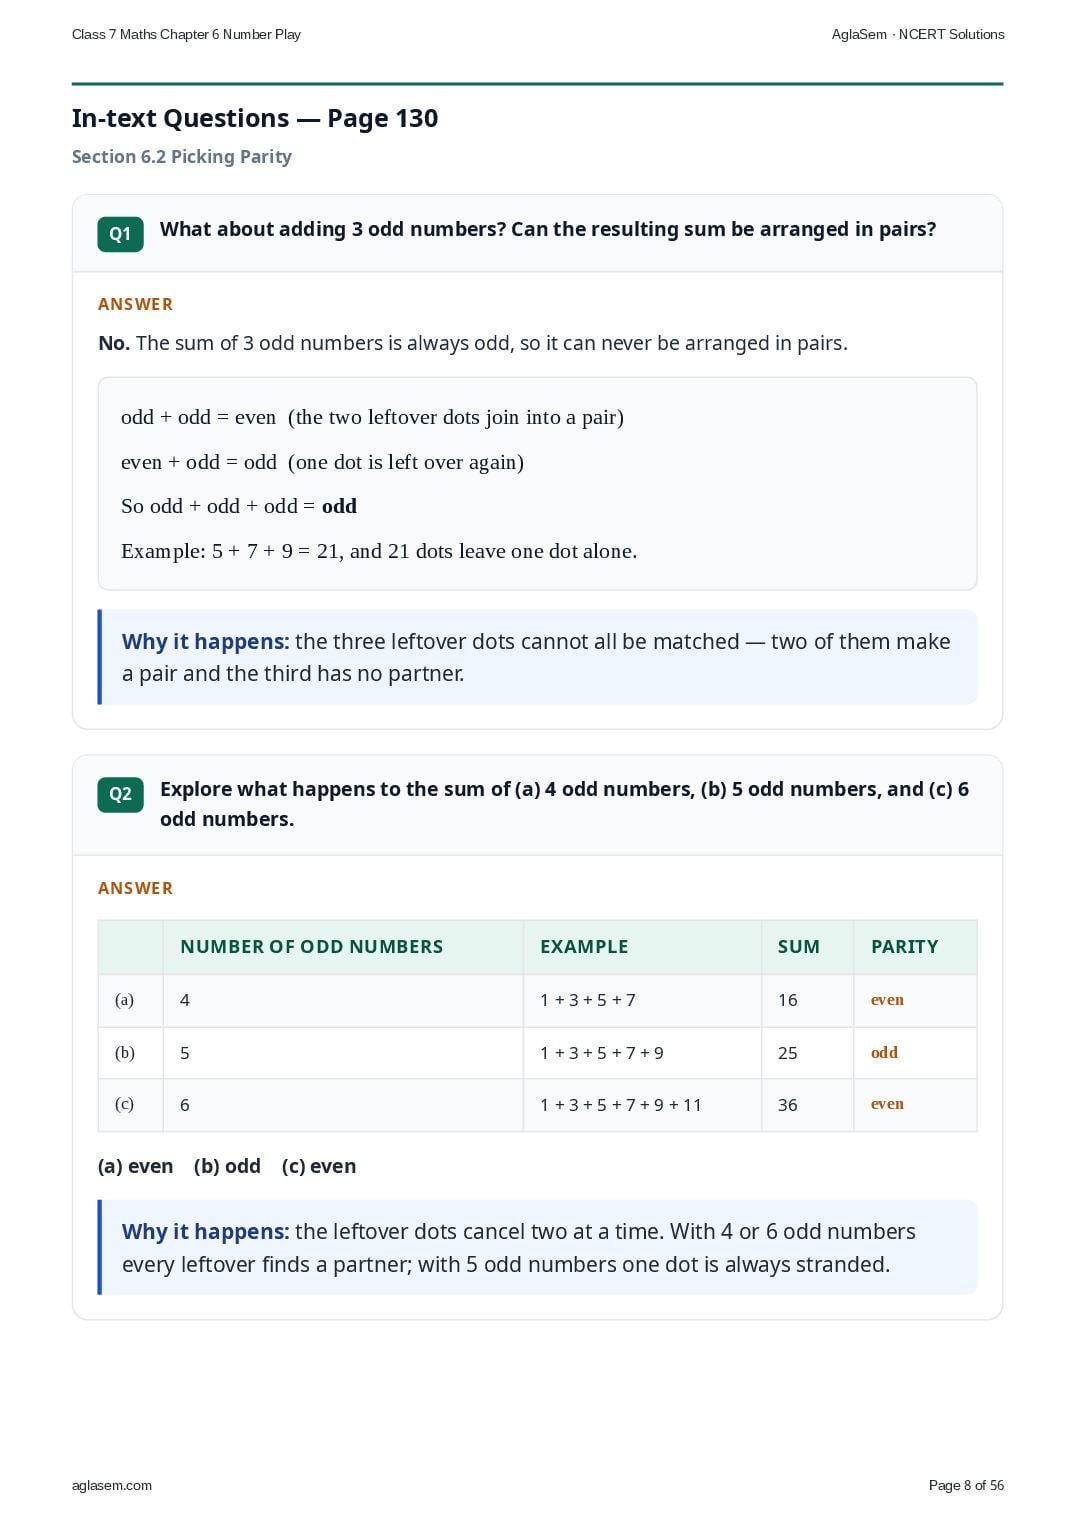Click the Section 6.2 Picking Parity subtitle

182,156
